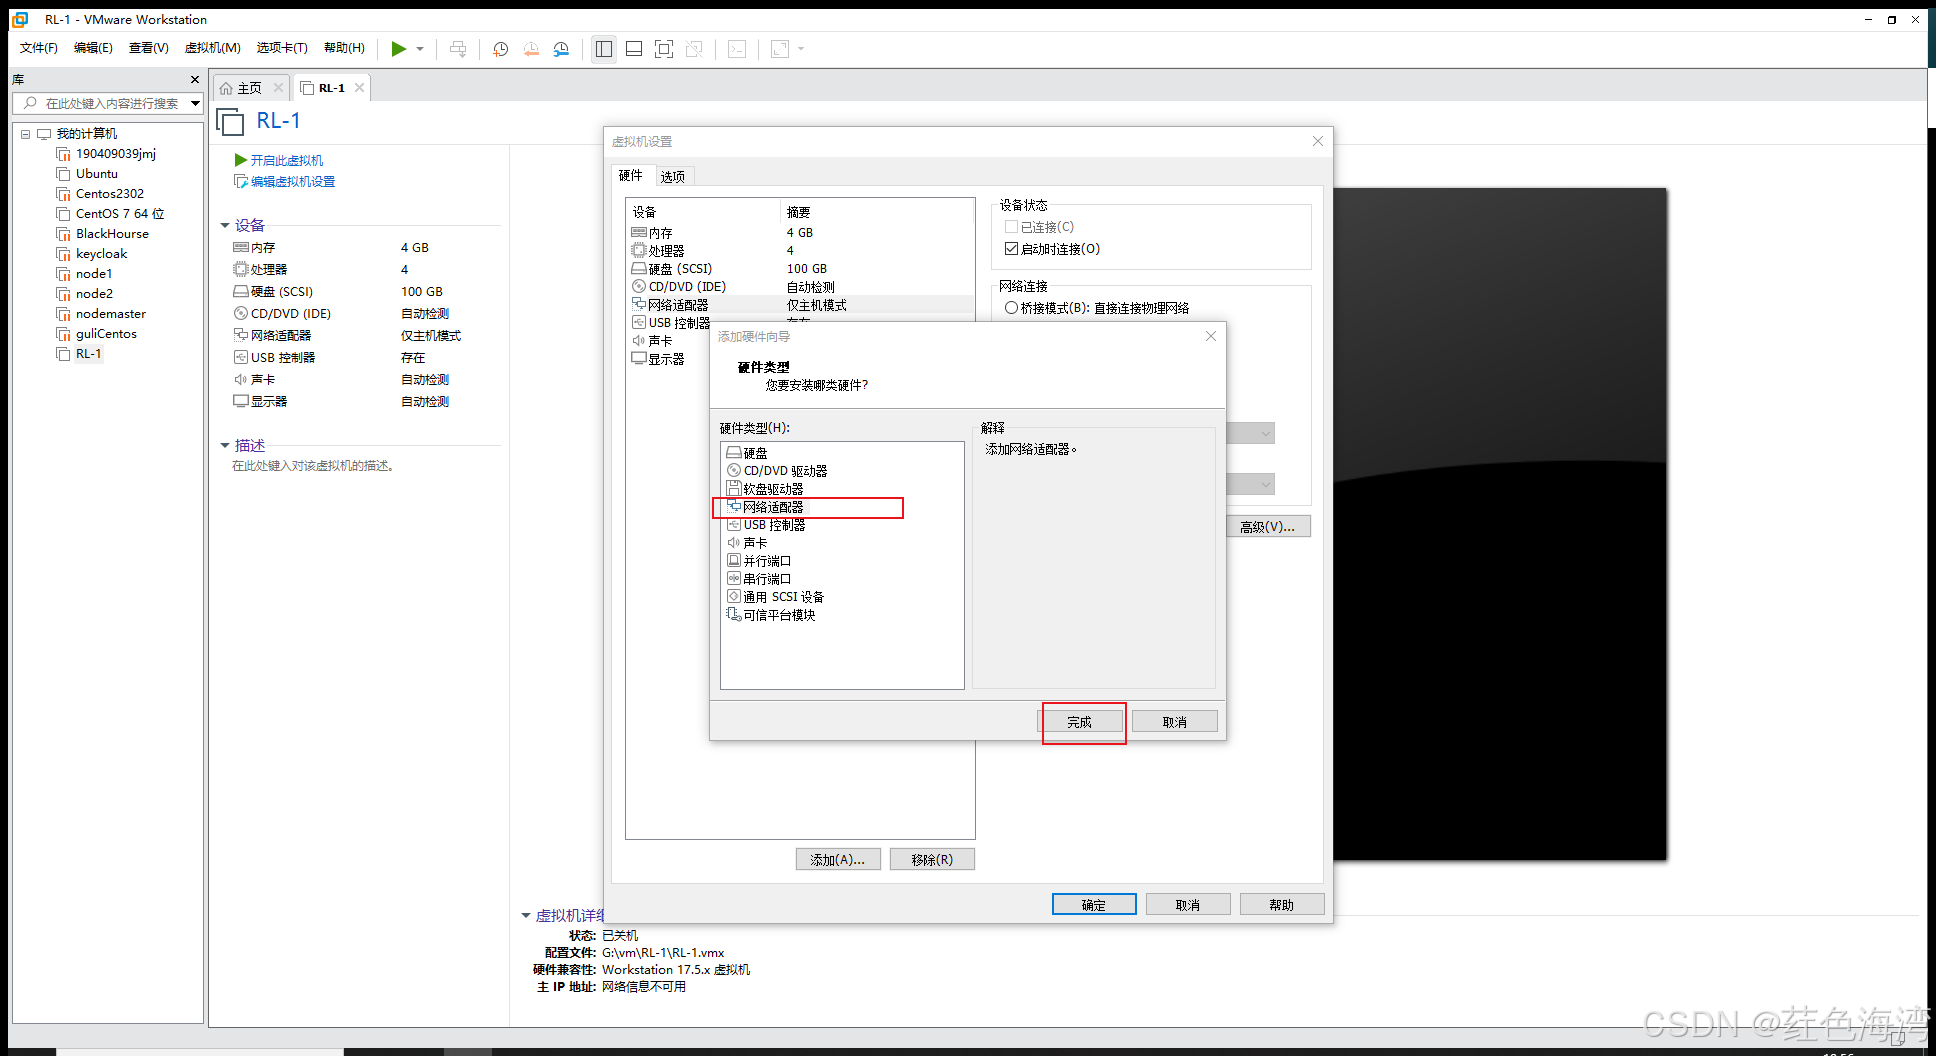Click the green power on play icon
Image resolution: width=1936 pixels, height=1056 pixels.
point(398,49)
